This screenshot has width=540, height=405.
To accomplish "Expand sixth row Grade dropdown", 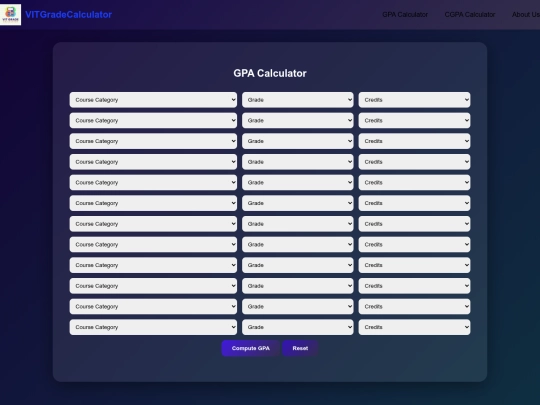I will click(298, 203).
